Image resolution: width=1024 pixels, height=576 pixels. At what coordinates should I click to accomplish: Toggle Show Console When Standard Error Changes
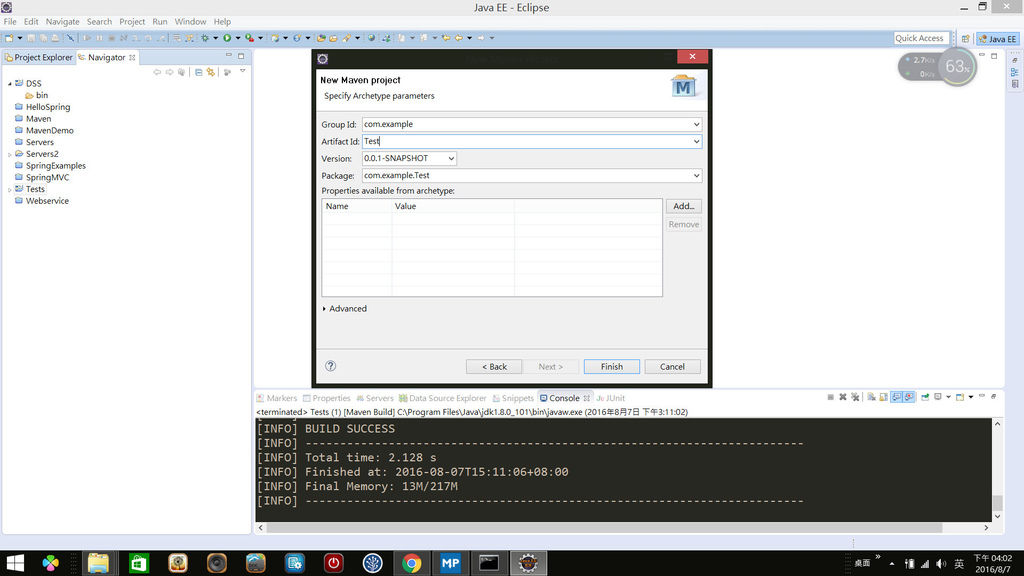(x=909, y=398)
